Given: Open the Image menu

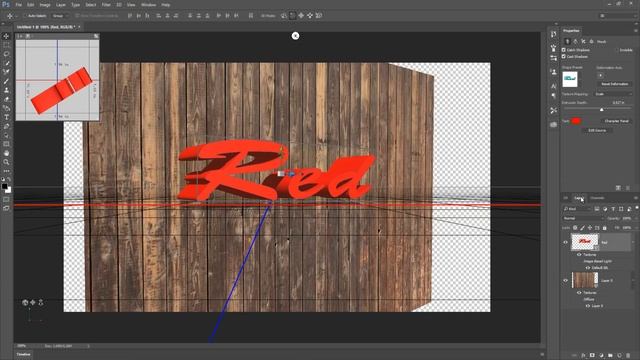Looking at the screenshot, I should click(45, 5).
